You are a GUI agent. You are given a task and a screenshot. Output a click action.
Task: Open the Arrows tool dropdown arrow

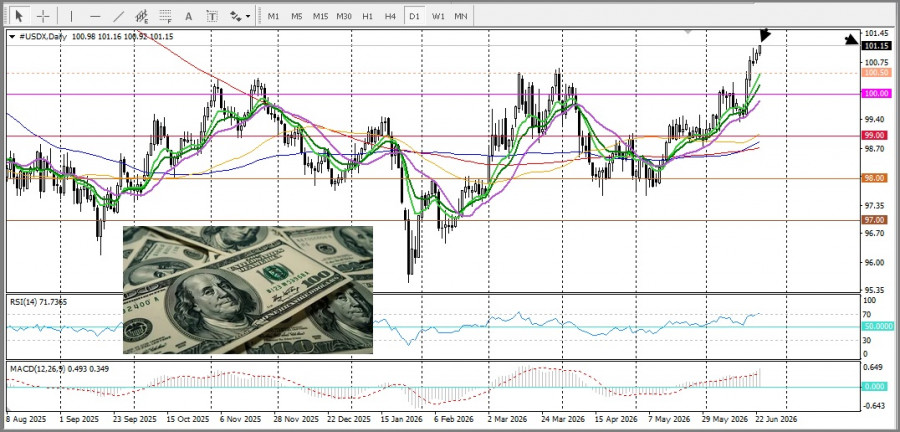[x=249, y=16]
